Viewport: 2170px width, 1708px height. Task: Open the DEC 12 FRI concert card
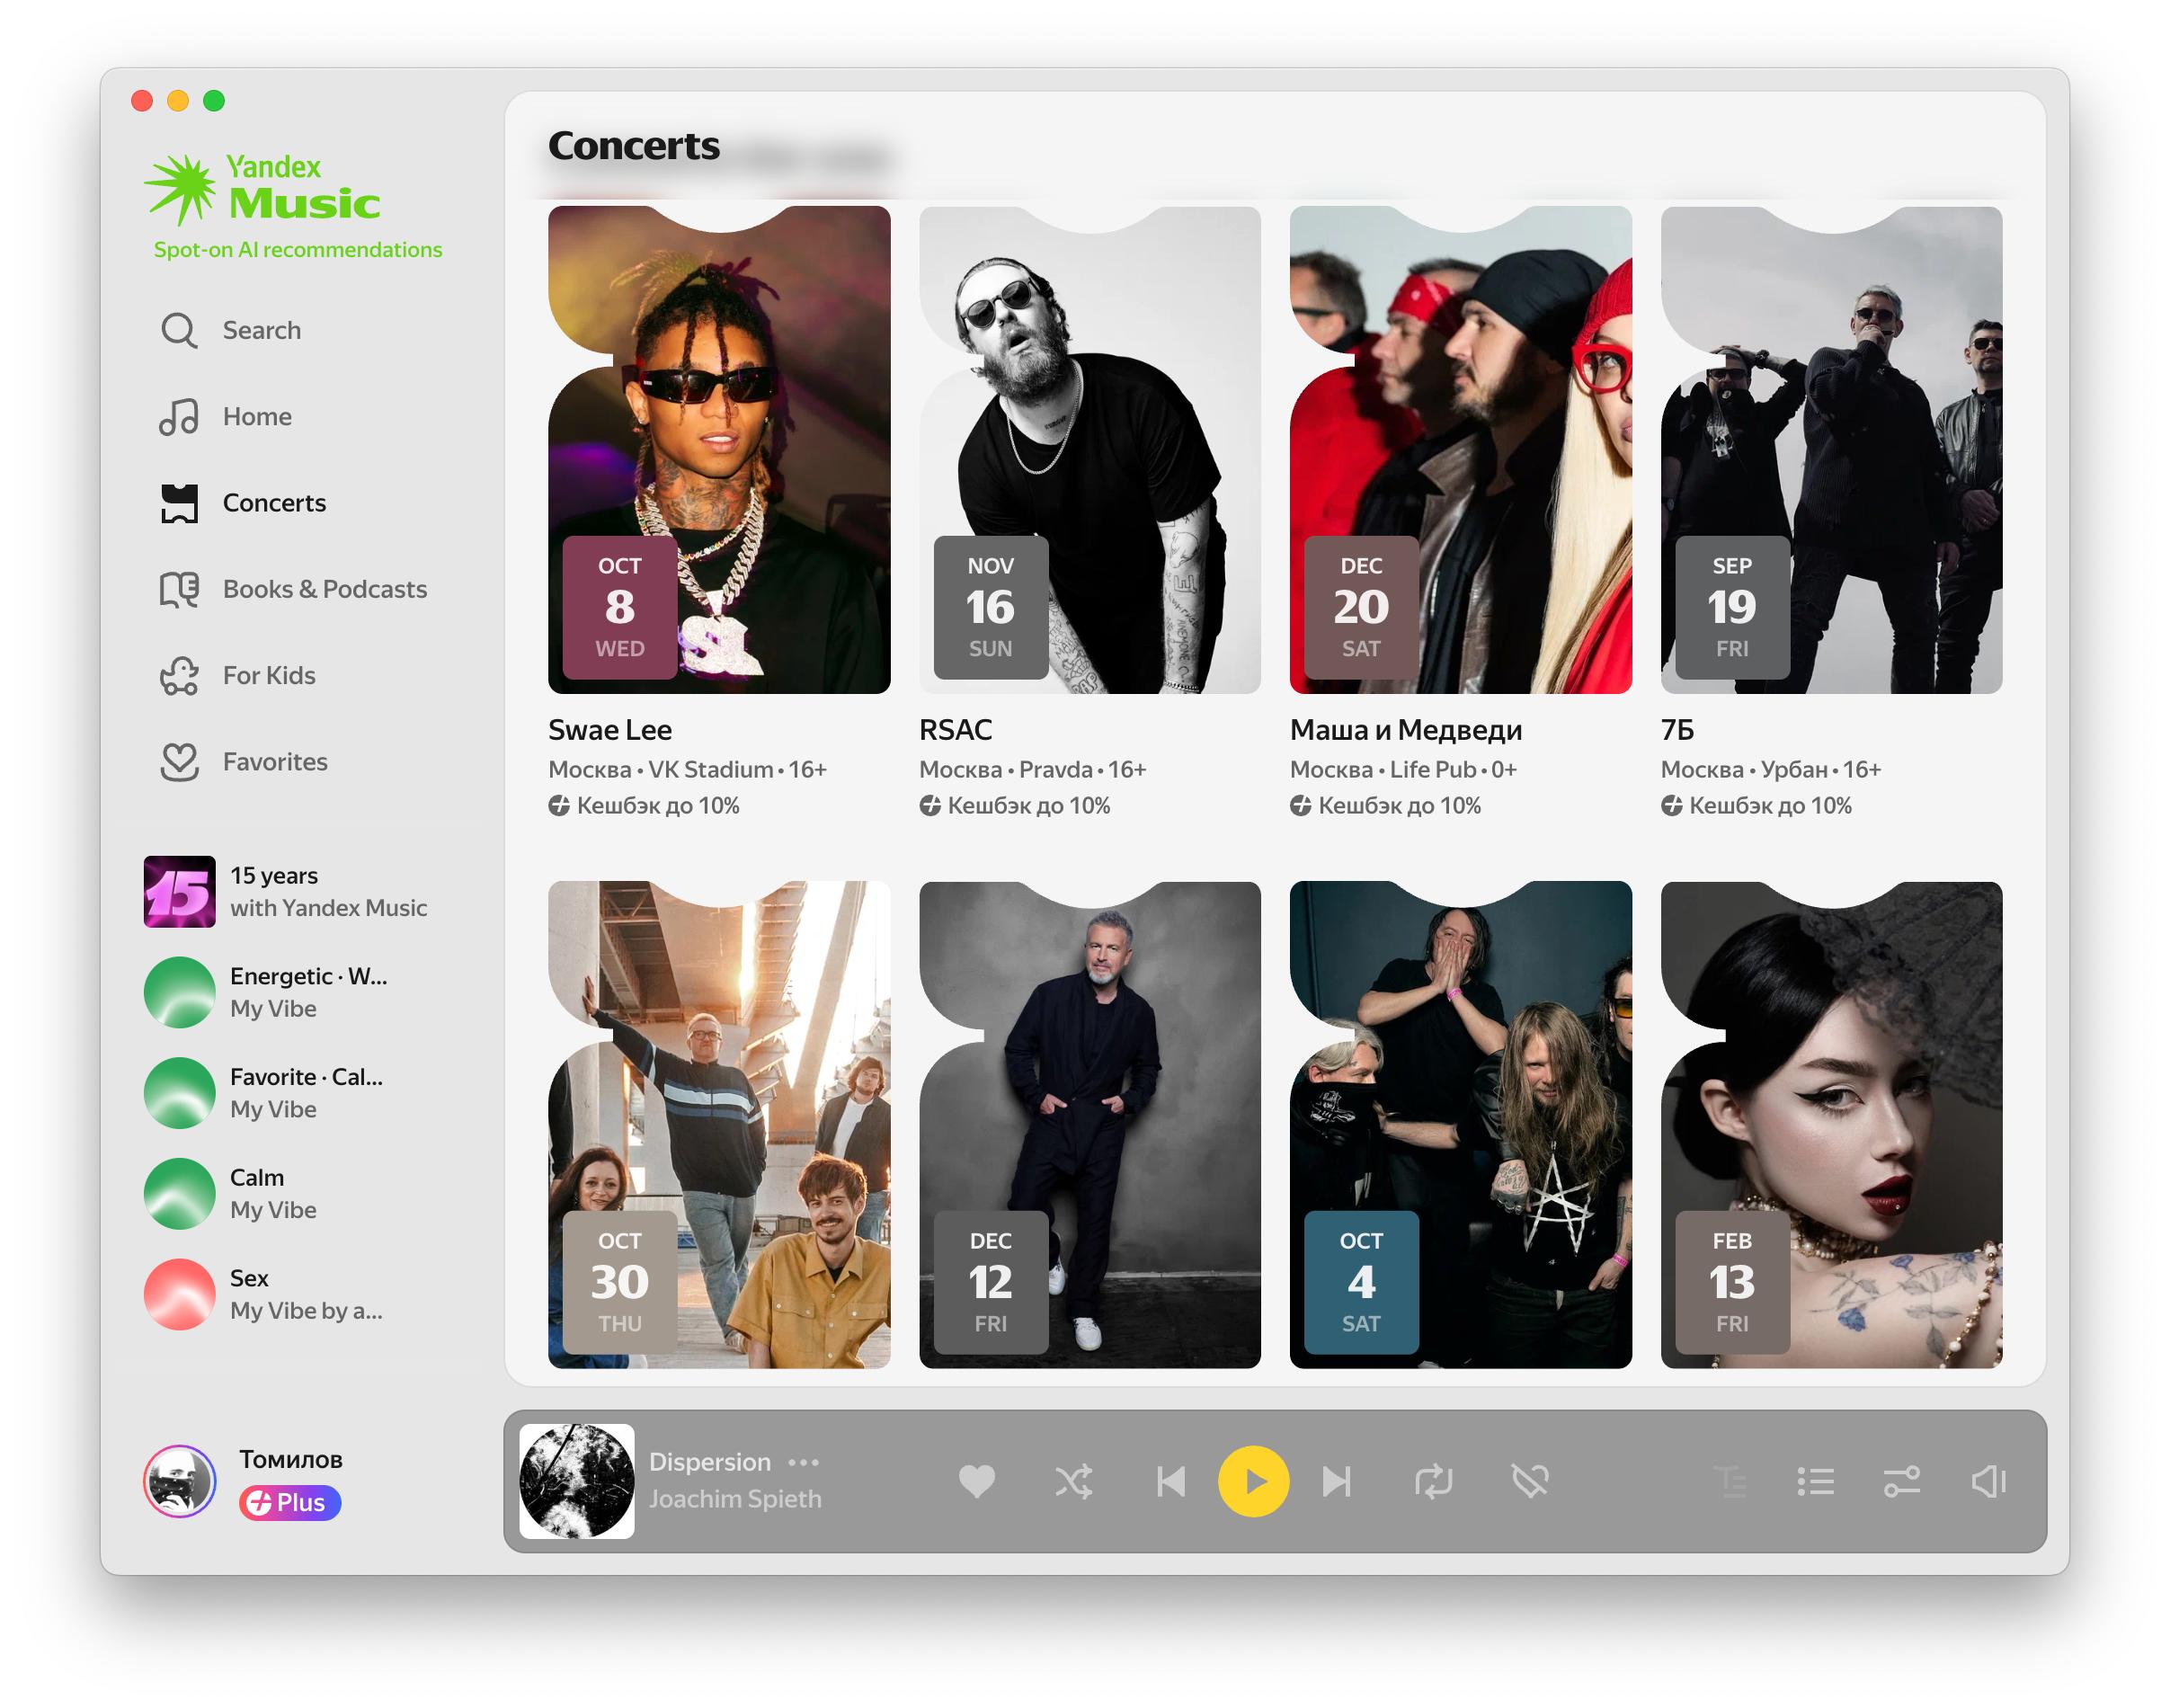pyautogui.click(x=1090, y=1124)
